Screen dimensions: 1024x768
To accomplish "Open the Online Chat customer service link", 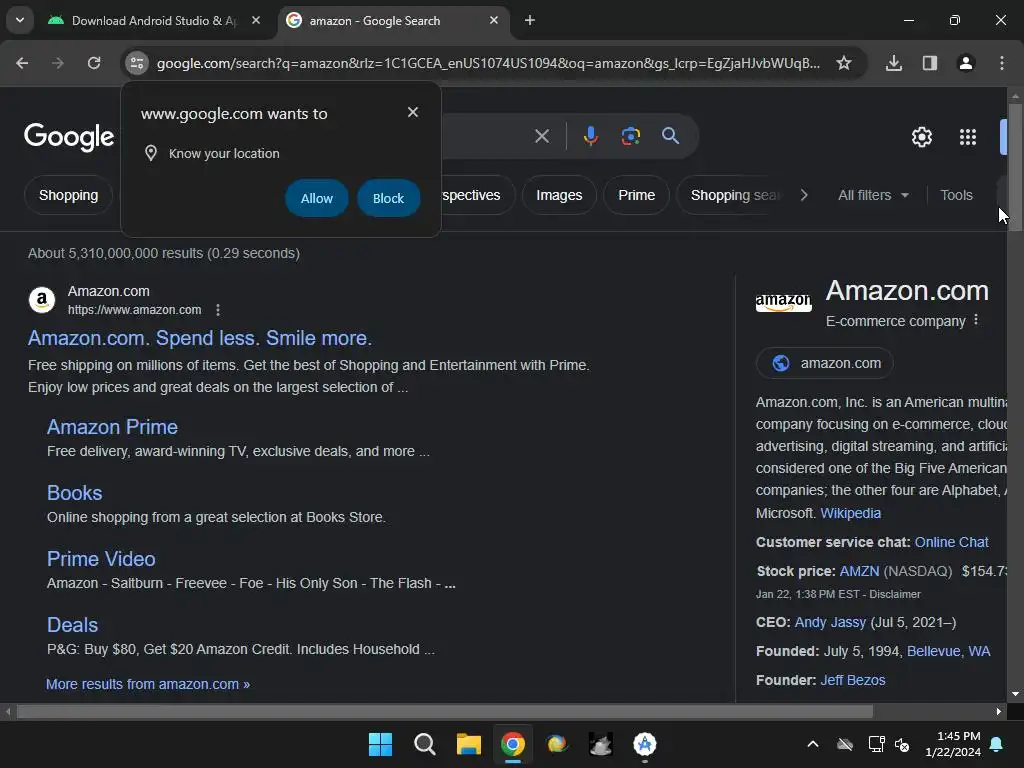I will (952, 542).
